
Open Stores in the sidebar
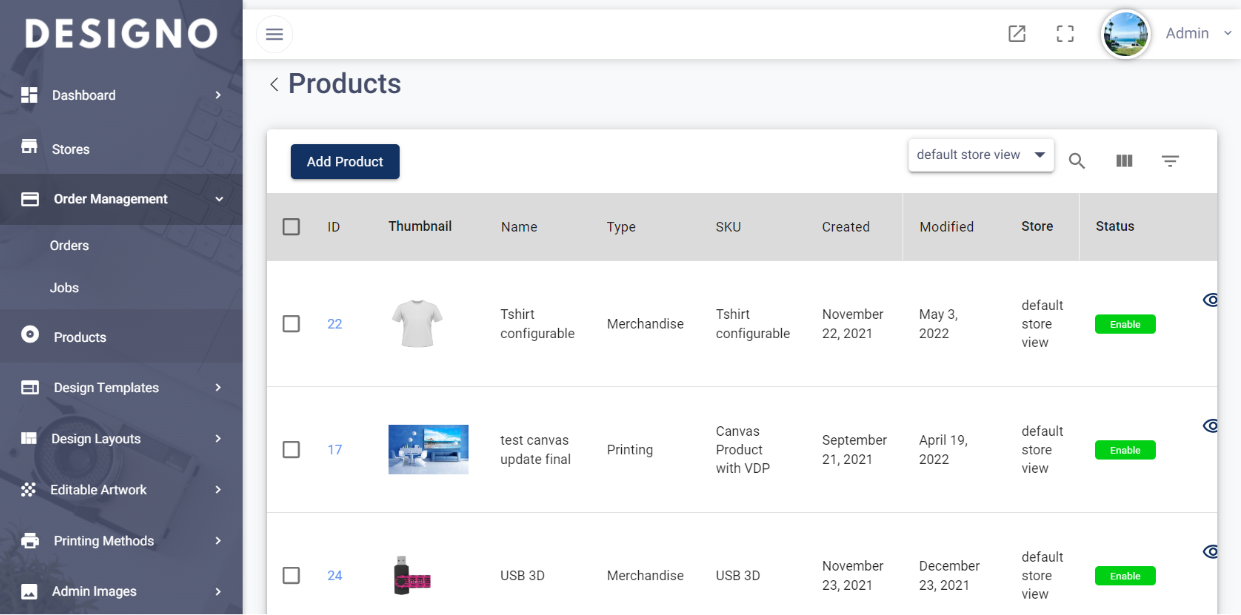[70, 149]
